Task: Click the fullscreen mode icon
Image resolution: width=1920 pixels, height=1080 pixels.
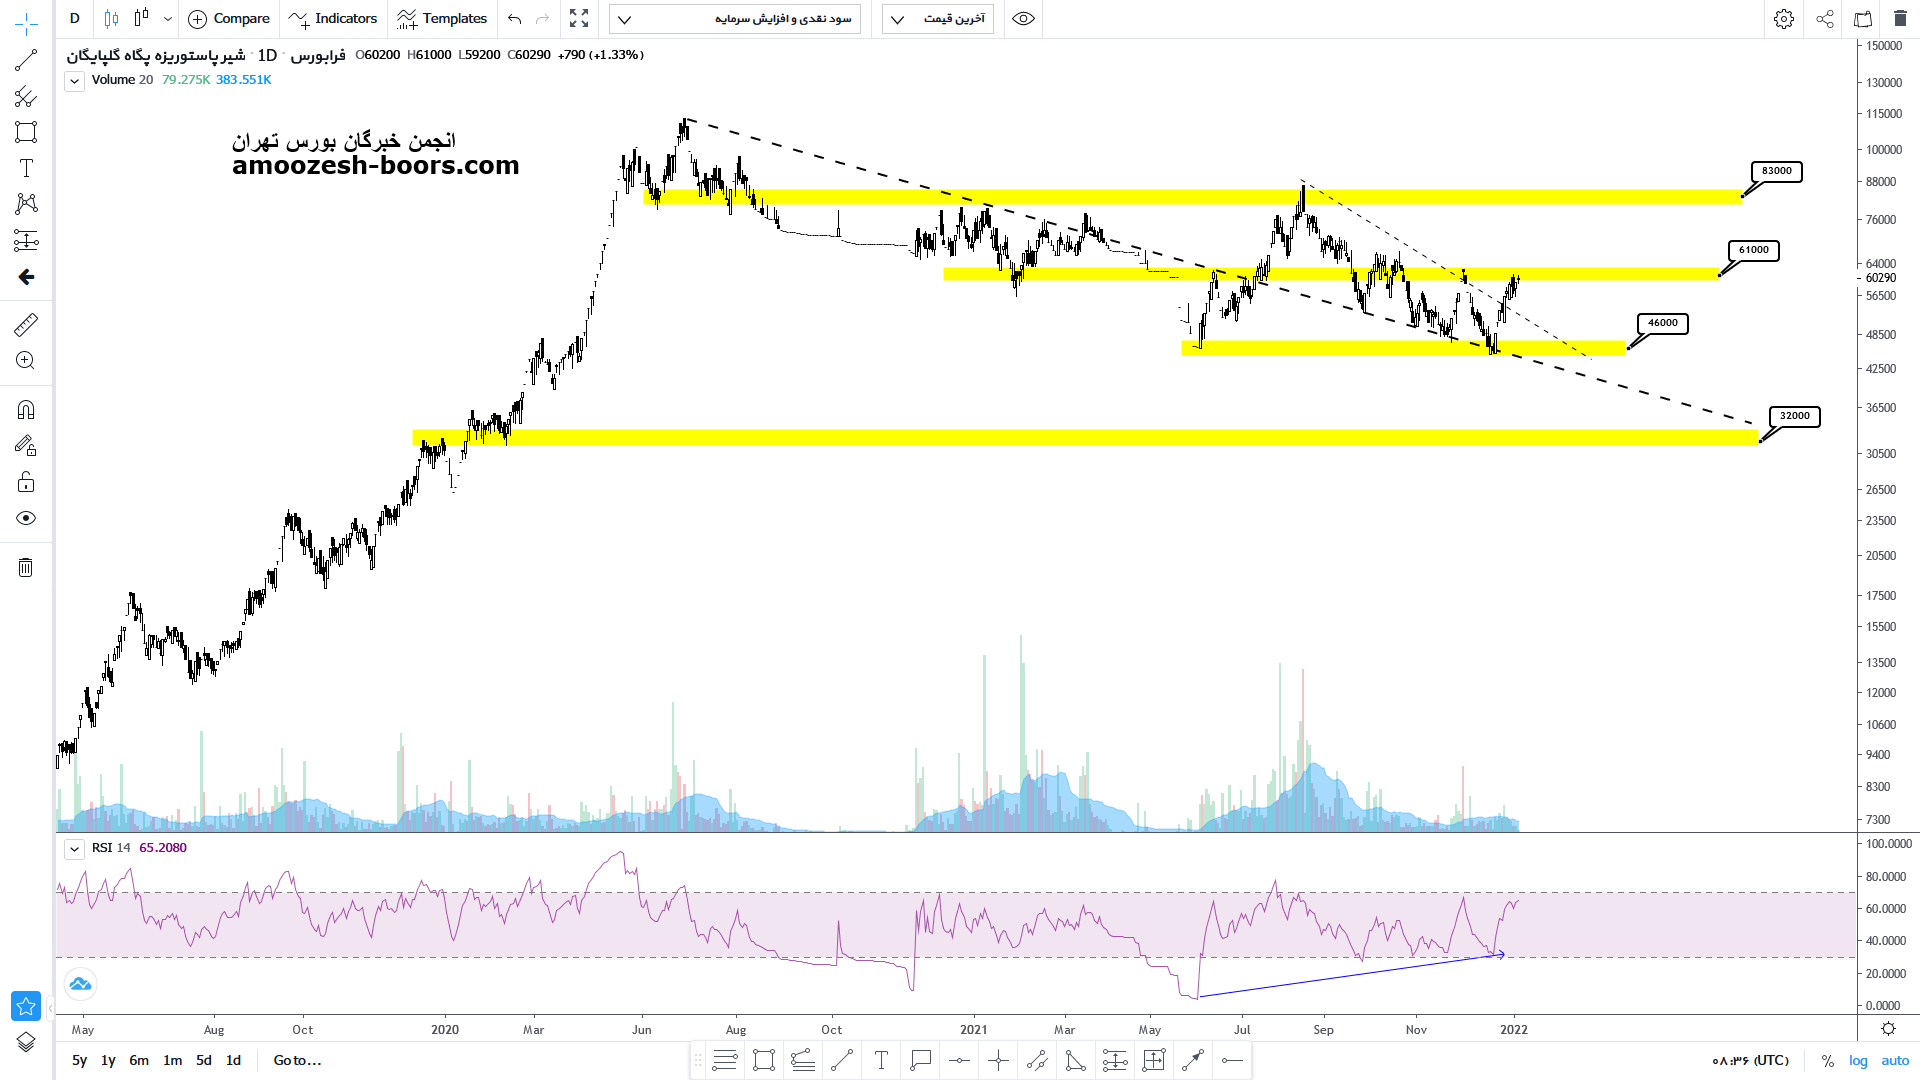Action: (579, 19)
